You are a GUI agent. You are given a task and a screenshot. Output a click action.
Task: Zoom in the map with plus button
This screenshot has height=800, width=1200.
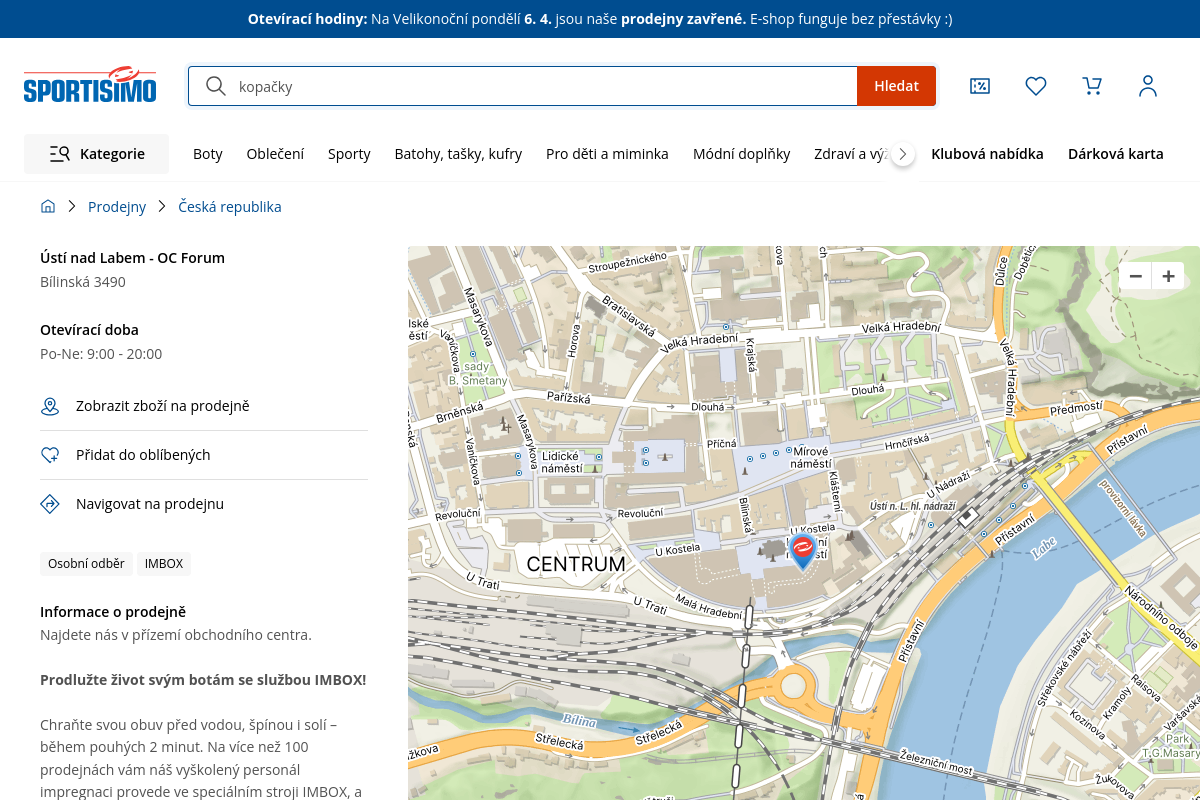tap(1167, 277)
